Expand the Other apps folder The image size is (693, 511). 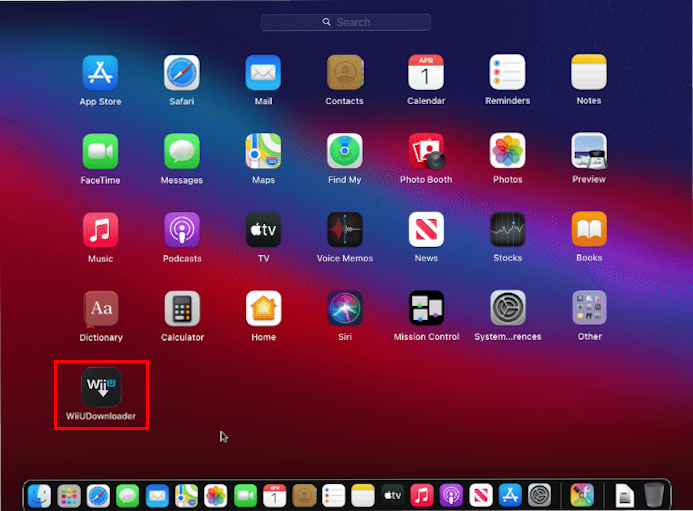589,308
